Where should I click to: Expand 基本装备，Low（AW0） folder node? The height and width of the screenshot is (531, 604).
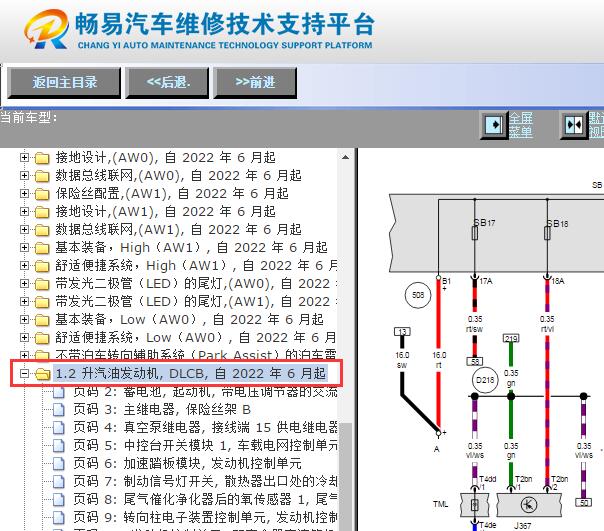pyautogui.click(x=24, y=319)
